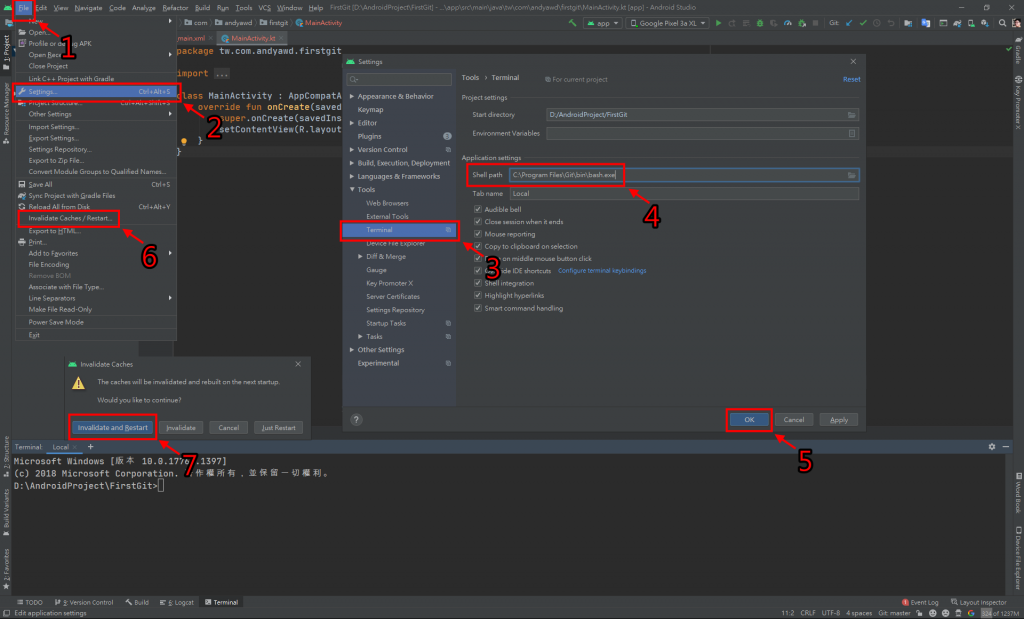Click the Tab name input field
The height and width of the screenshot is (619, 1024).
coord(684,194)
